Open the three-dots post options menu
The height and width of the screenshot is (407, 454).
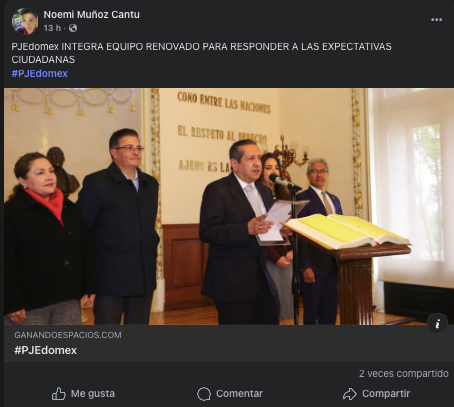point(436,20)
